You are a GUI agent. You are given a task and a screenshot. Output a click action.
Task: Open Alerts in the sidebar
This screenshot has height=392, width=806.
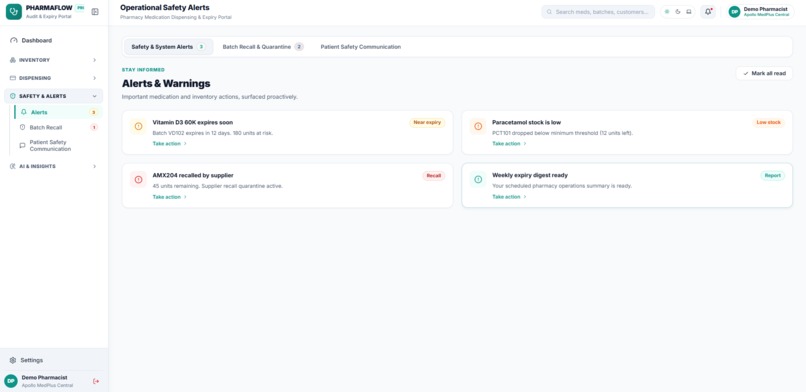(x=58, y=112)
